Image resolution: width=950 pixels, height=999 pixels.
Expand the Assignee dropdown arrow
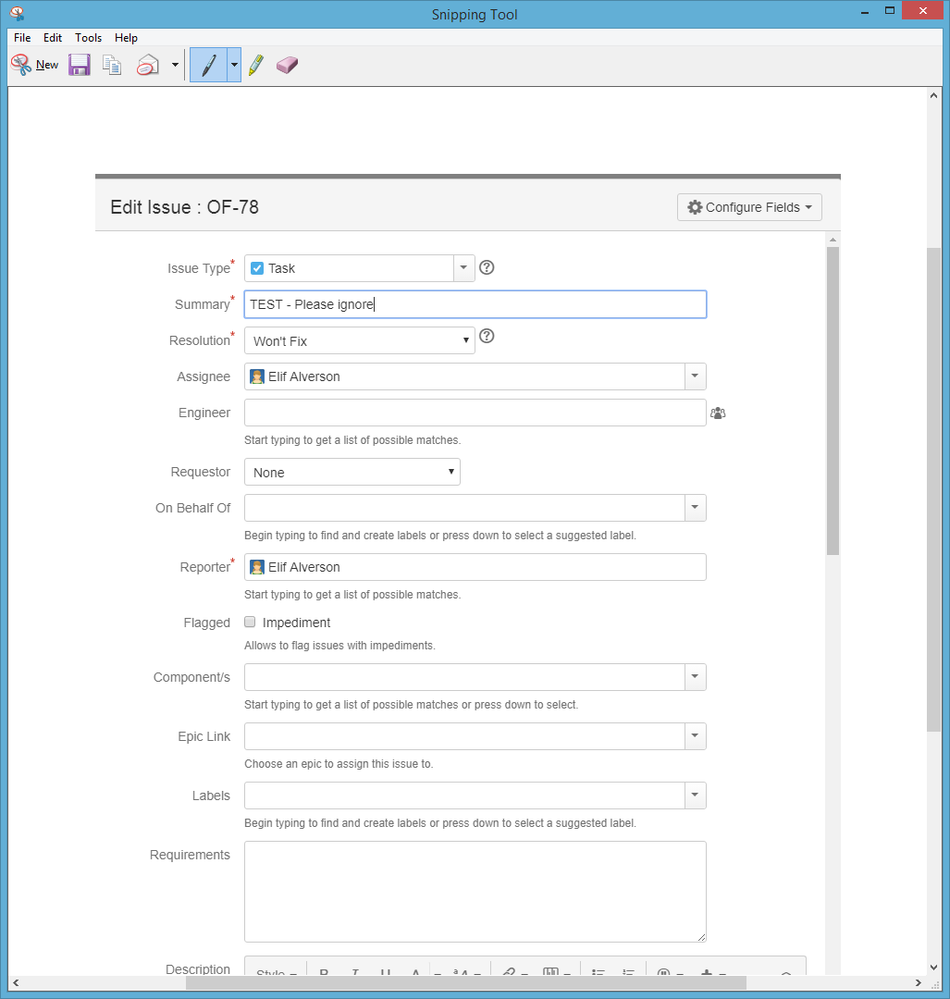coord(695,377)
